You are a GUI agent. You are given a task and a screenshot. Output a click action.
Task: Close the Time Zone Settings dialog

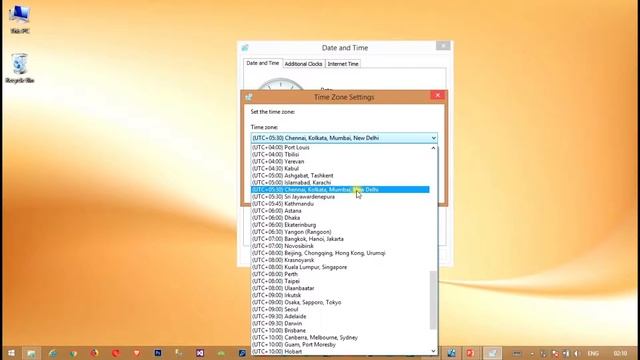(x=438, y=95)
